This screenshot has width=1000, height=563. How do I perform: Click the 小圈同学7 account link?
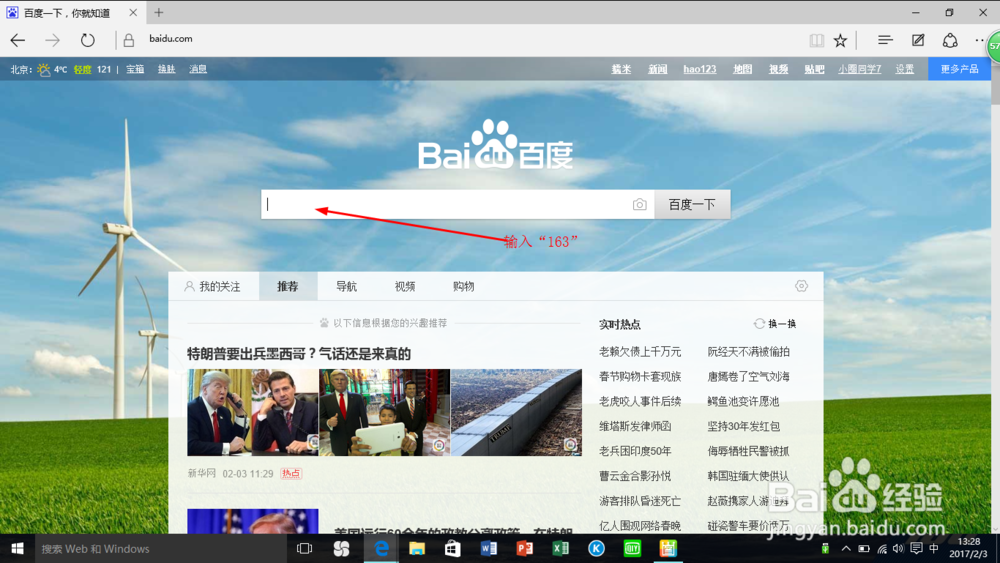pos(859,69)
